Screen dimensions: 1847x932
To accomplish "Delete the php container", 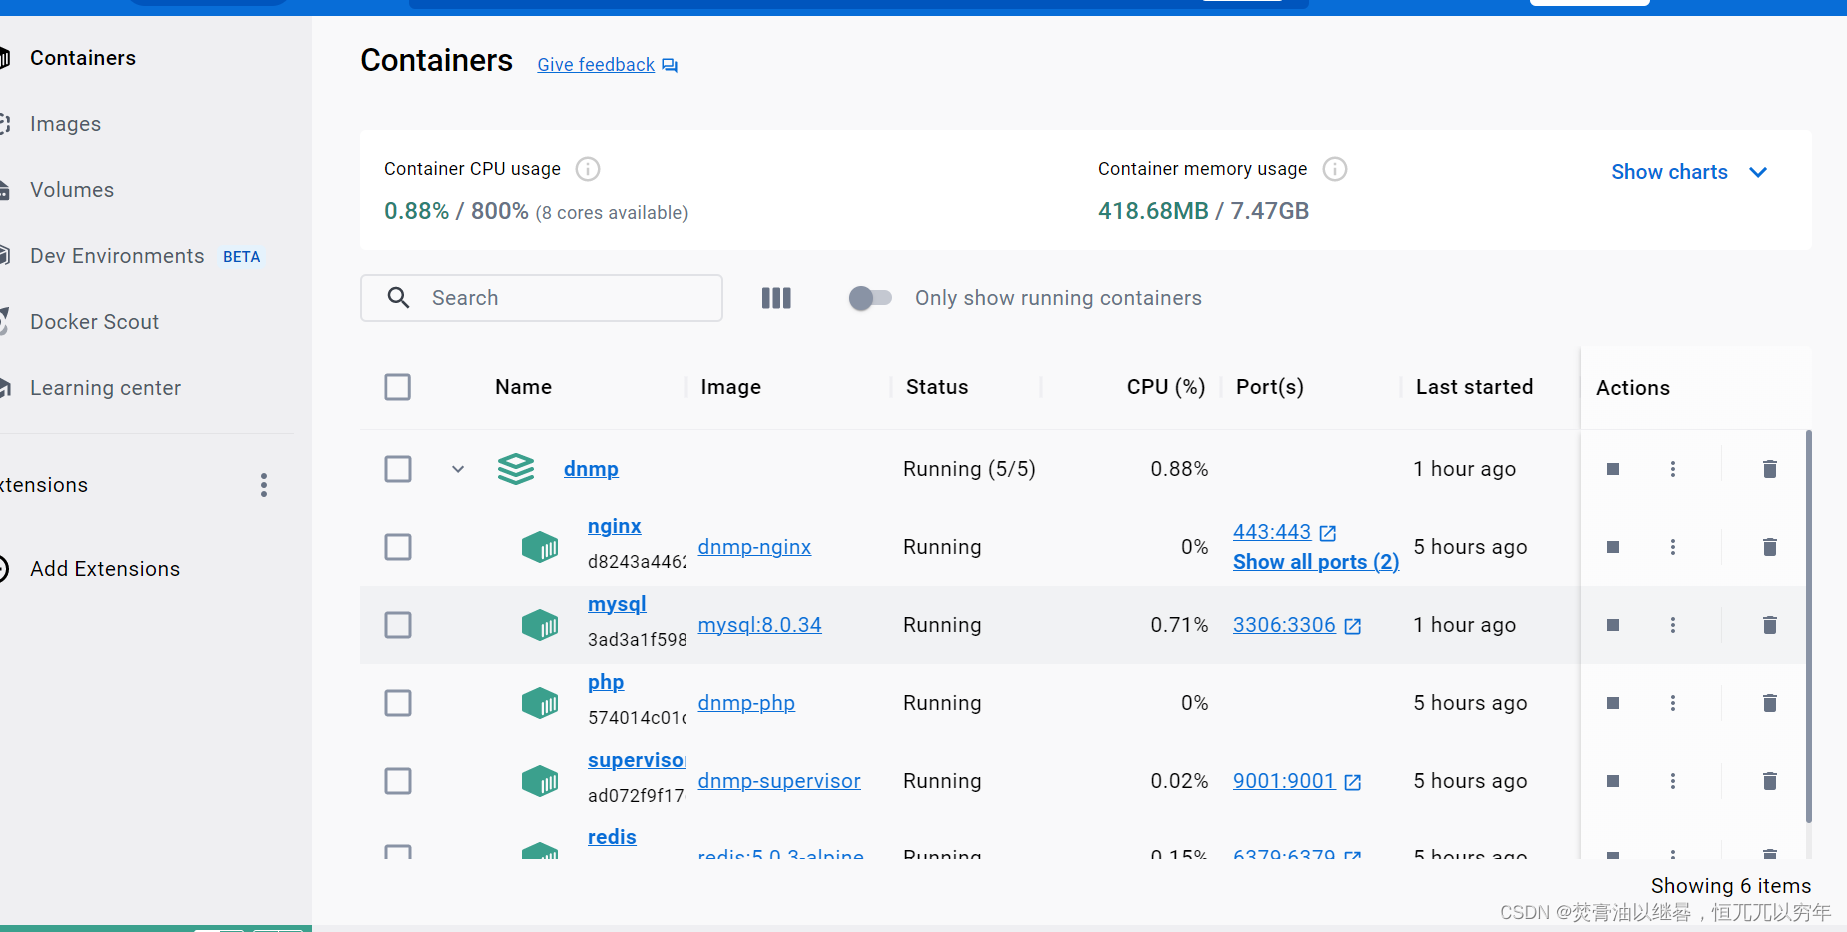I will click(x=1769, y=703).
